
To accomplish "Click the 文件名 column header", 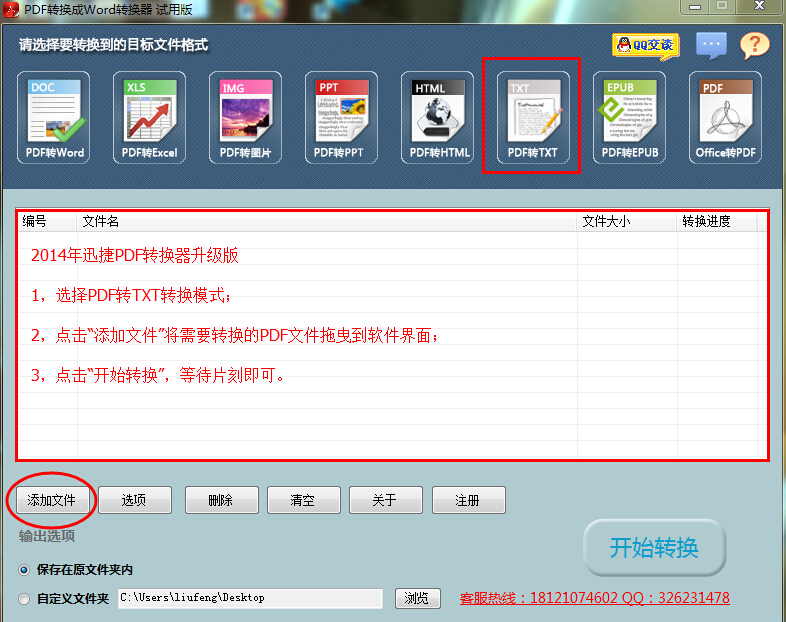I will click(327, 222).
